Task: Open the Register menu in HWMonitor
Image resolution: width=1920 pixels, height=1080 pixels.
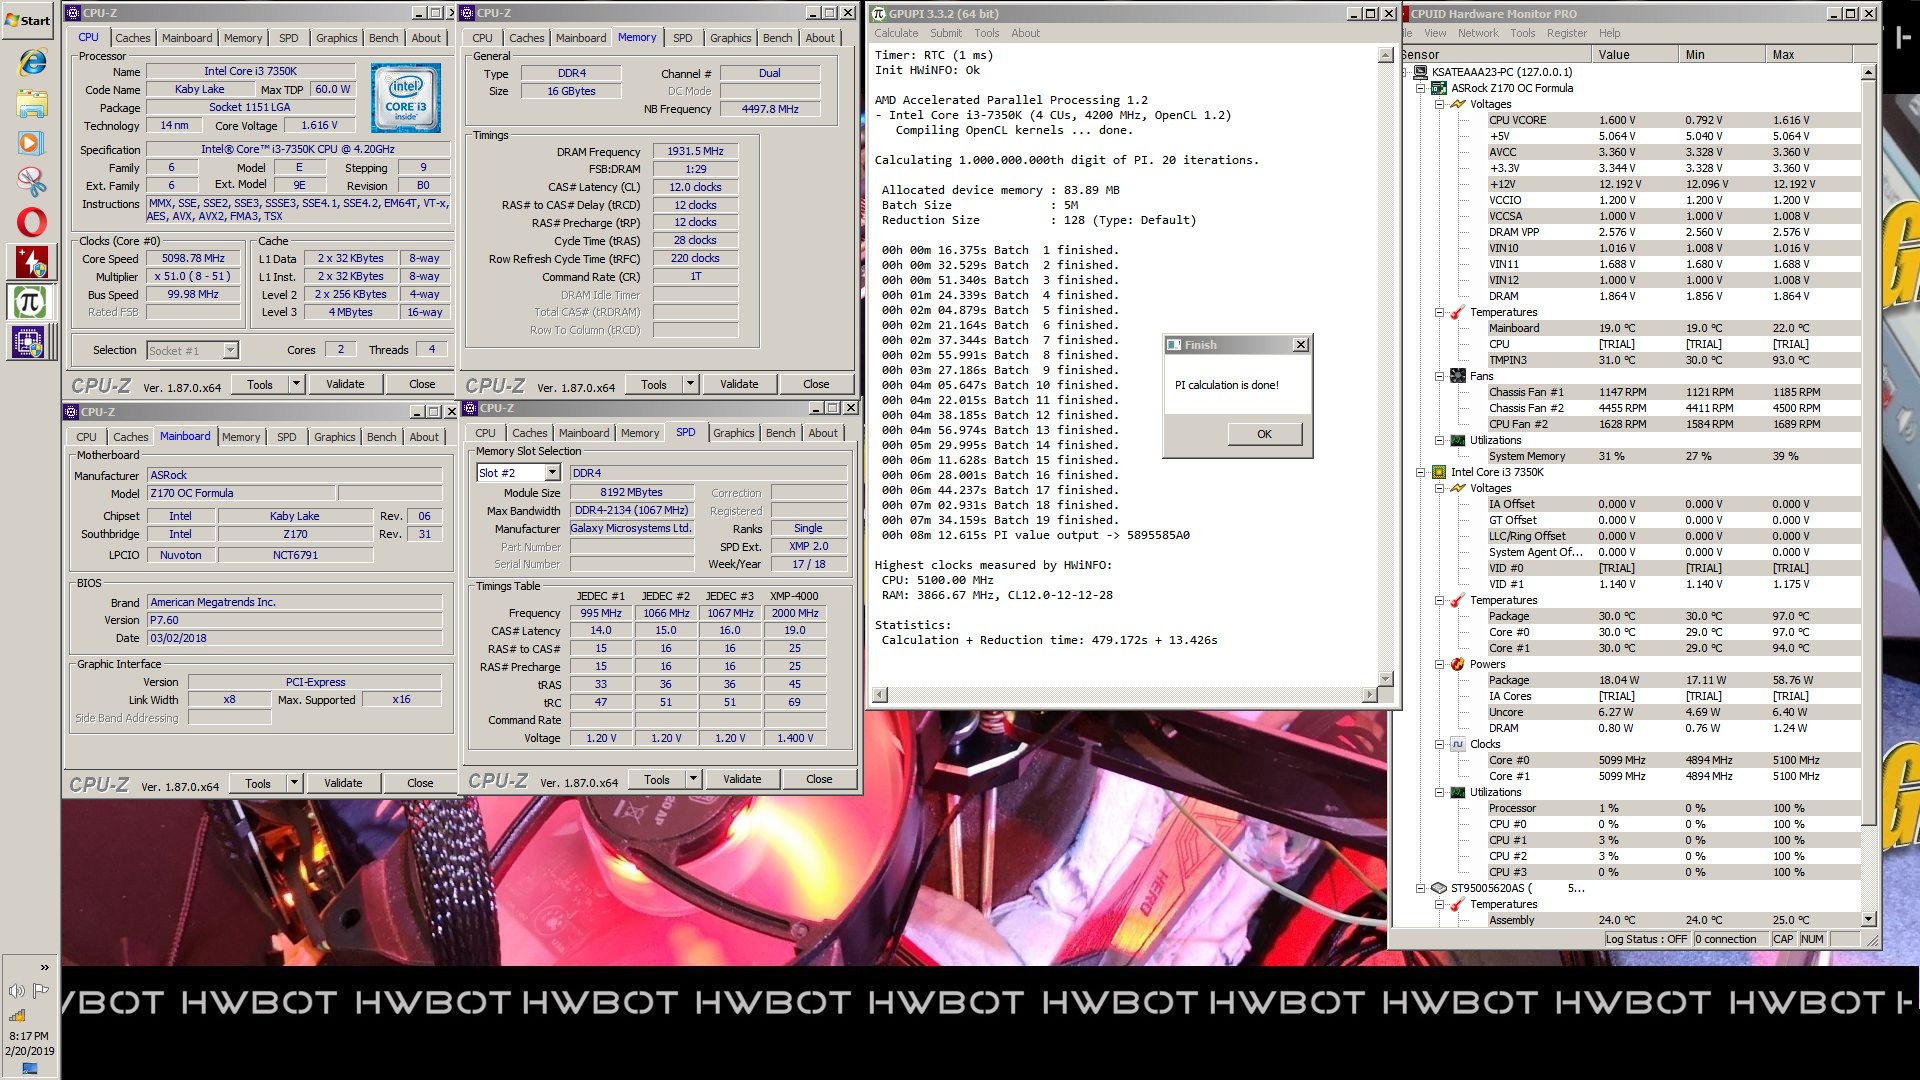Action: pos(1566,33)
